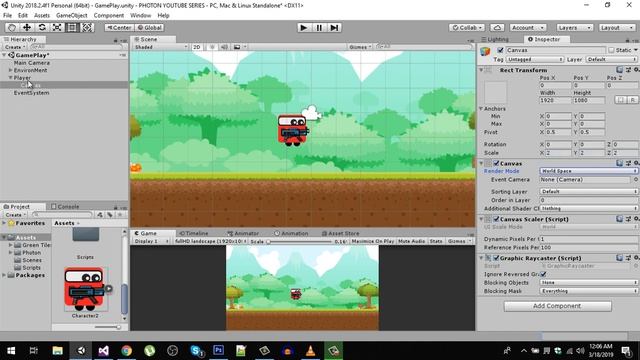Open scene effects image icon
The image size is (640, 360).
point(237,47)
